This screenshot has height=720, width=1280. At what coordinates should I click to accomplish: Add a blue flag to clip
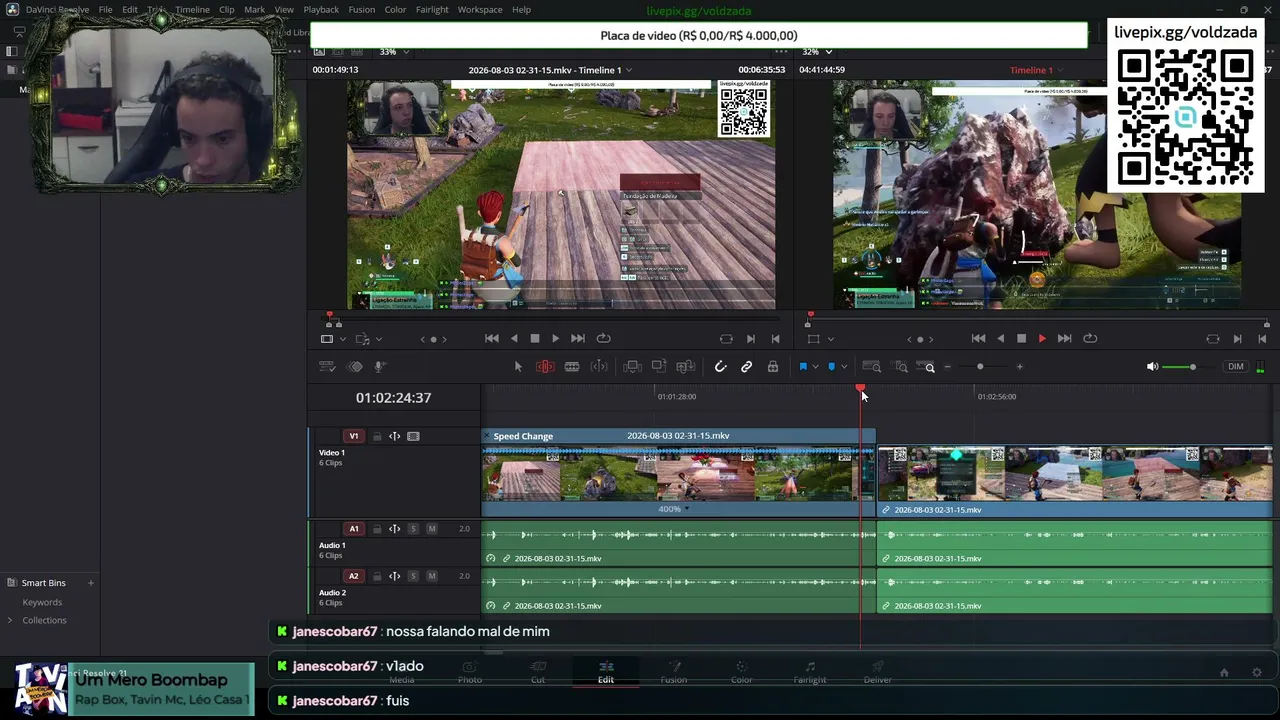pyautogui.click(x=802, y=367)
